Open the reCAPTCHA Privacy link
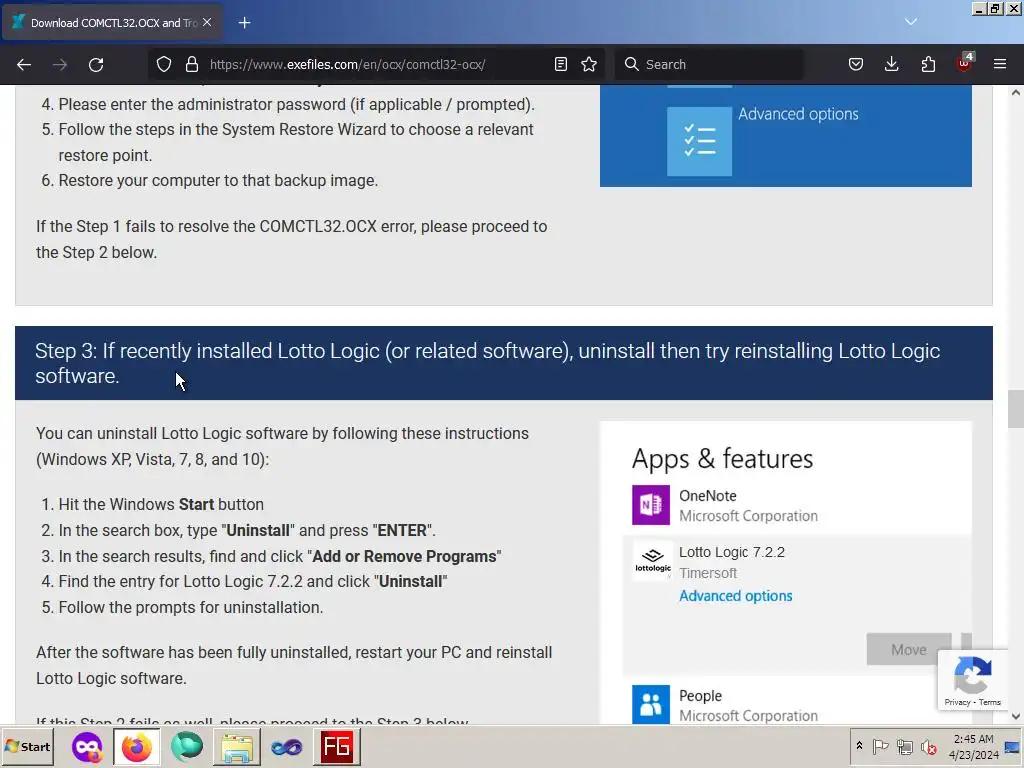Screen dimensions: 1024x768 [x=957, y=702]
